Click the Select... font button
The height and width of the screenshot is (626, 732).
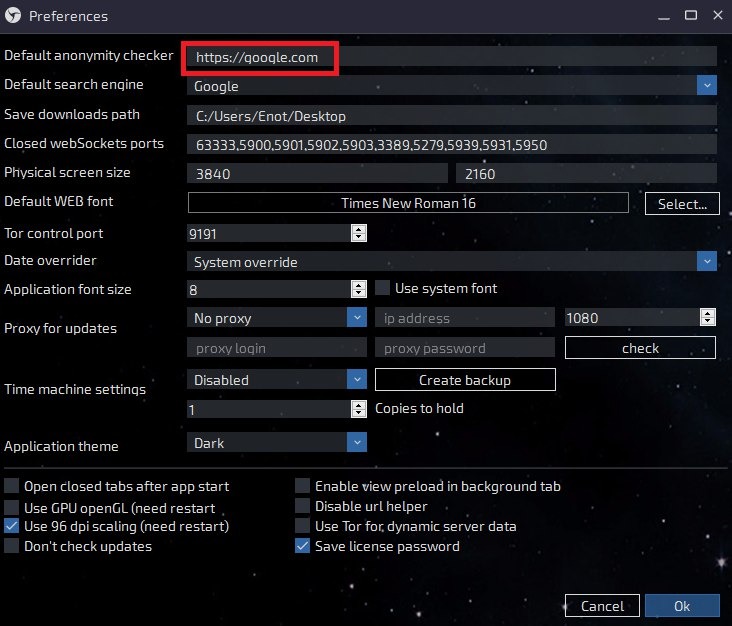[682, 204]
